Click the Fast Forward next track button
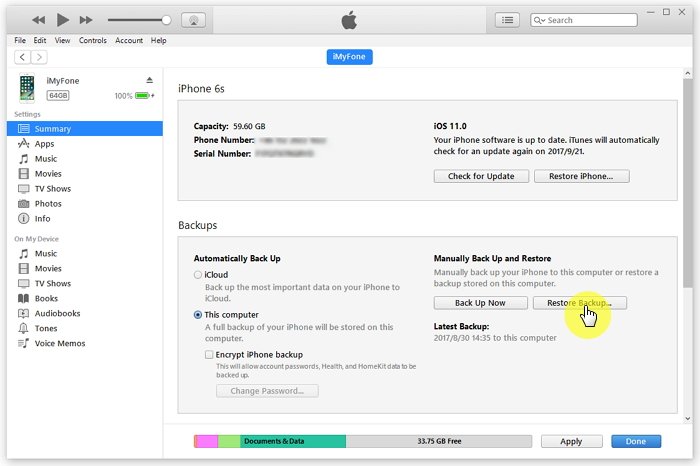 pyautogui.click(x=87, y=20)
